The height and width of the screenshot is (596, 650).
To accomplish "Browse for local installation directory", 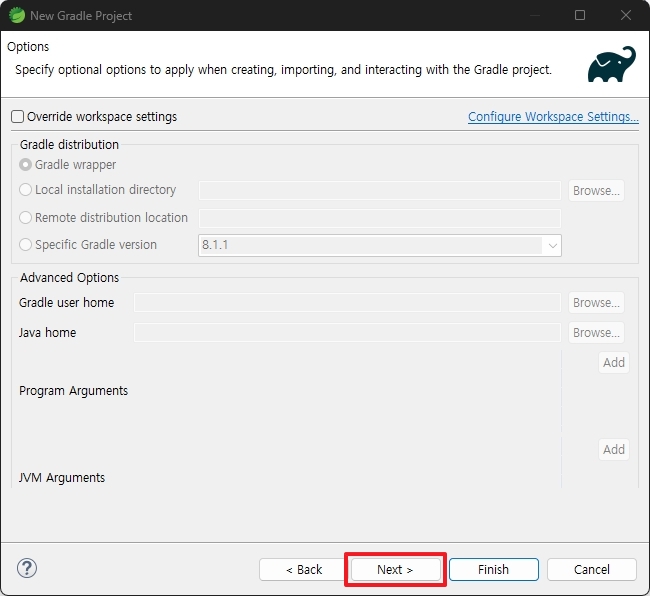I will pos(596,191).
